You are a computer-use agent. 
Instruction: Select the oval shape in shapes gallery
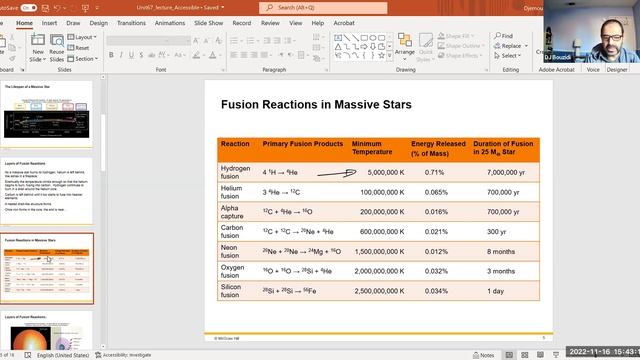[373, 38]
